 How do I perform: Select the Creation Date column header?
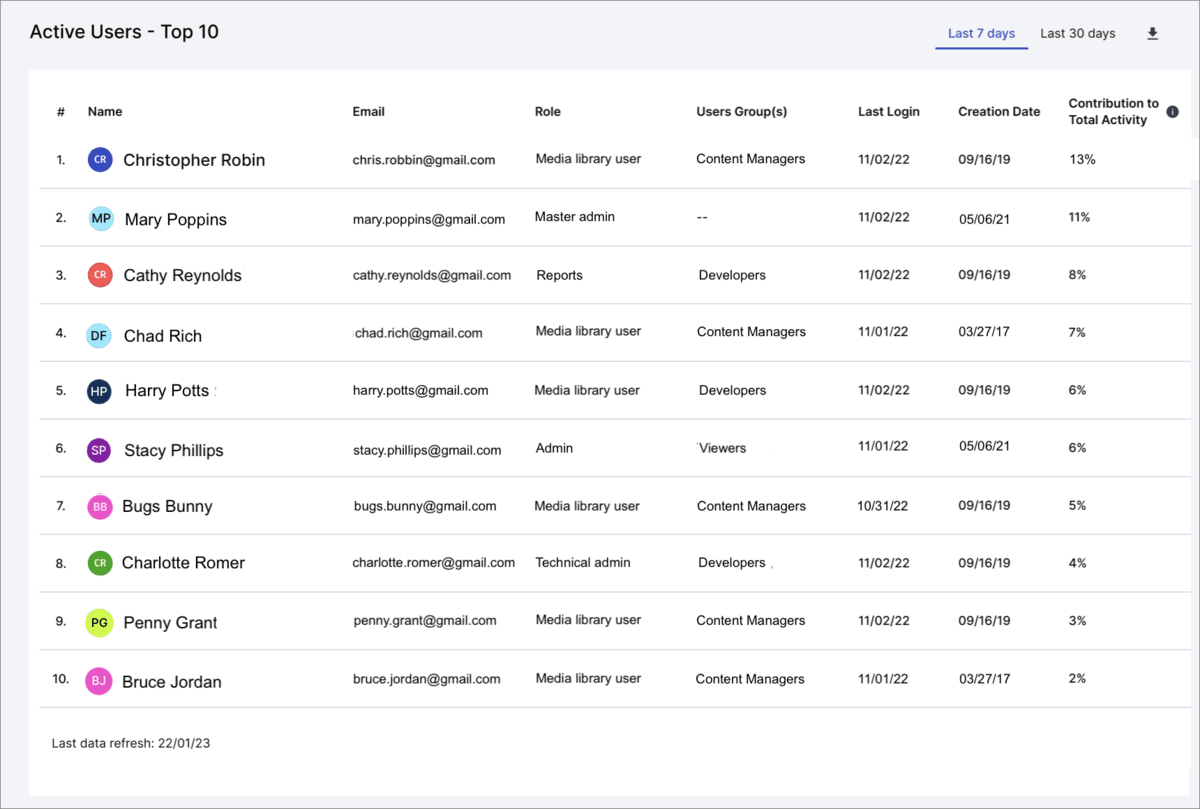point(999,112)
